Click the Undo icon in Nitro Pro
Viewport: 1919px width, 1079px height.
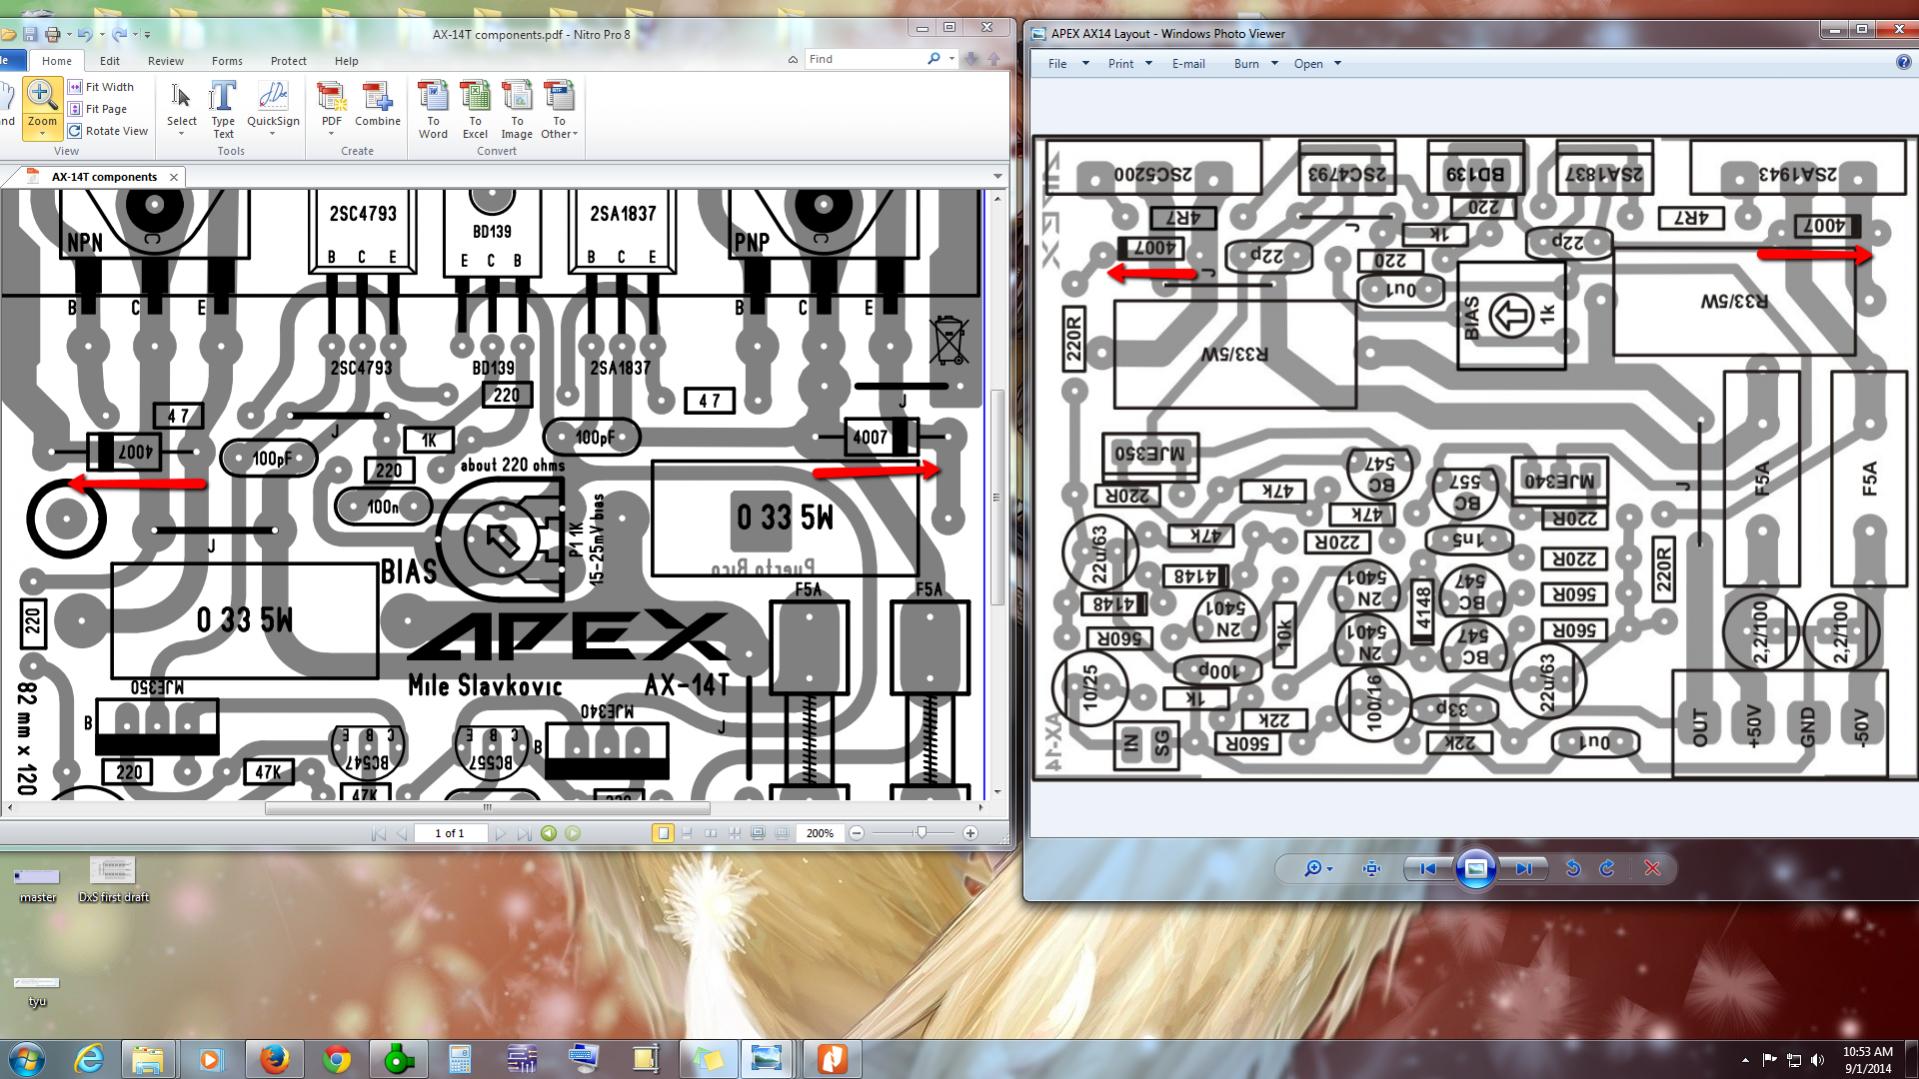[85, 34]
